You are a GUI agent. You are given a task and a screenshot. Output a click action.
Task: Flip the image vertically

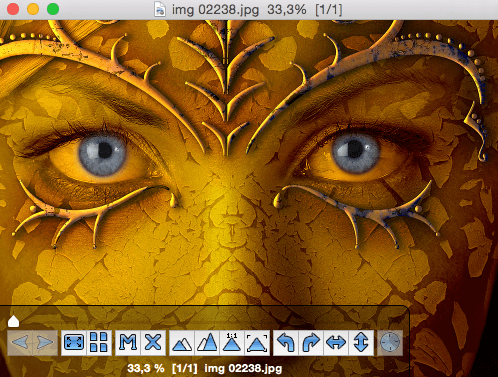pyautogui.click(x=361, y=342)
